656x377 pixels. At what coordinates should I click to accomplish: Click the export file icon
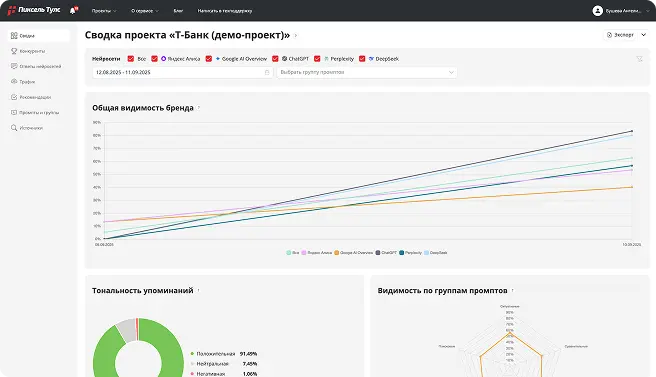609,35
